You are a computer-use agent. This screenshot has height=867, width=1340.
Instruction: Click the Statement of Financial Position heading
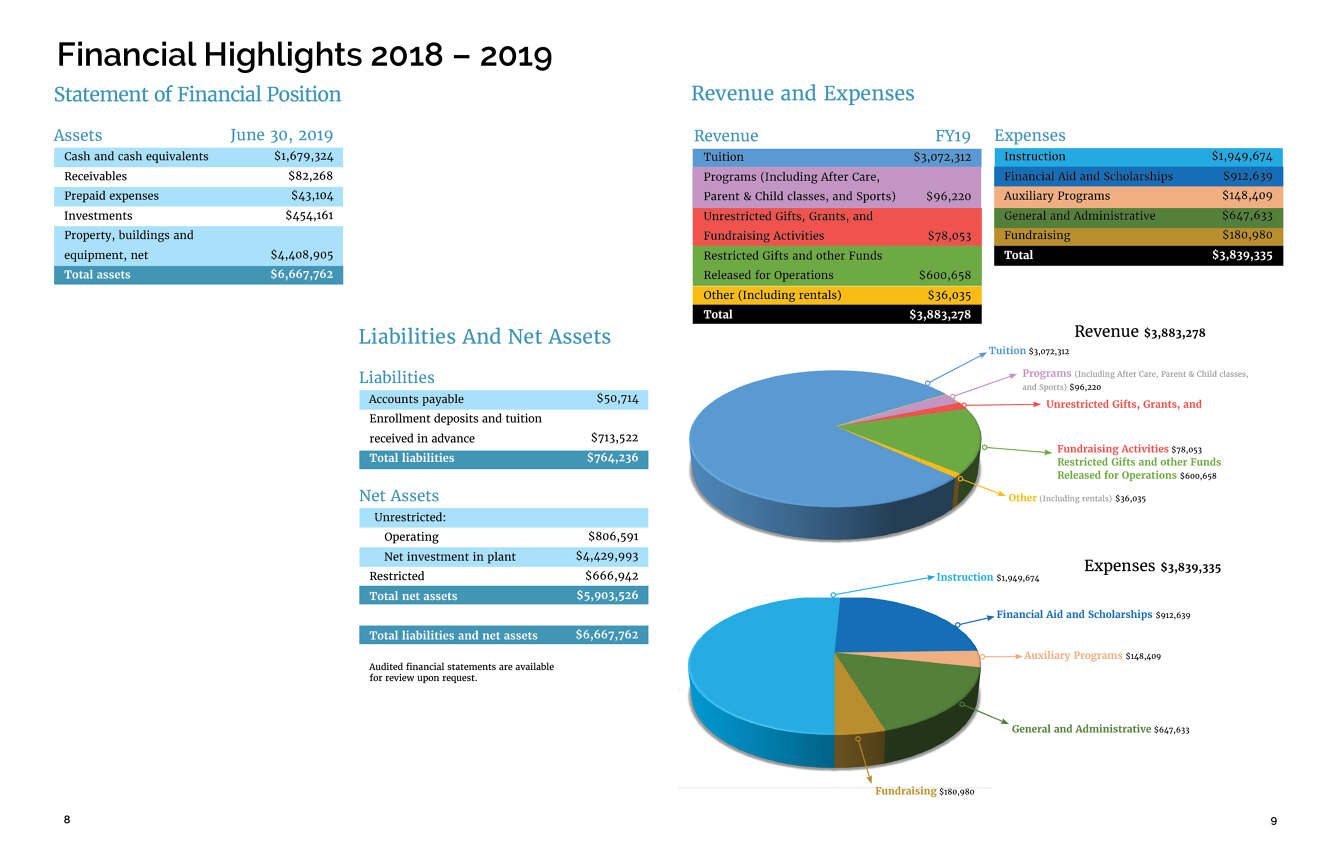pyautogui.click(x=197, y=95)
